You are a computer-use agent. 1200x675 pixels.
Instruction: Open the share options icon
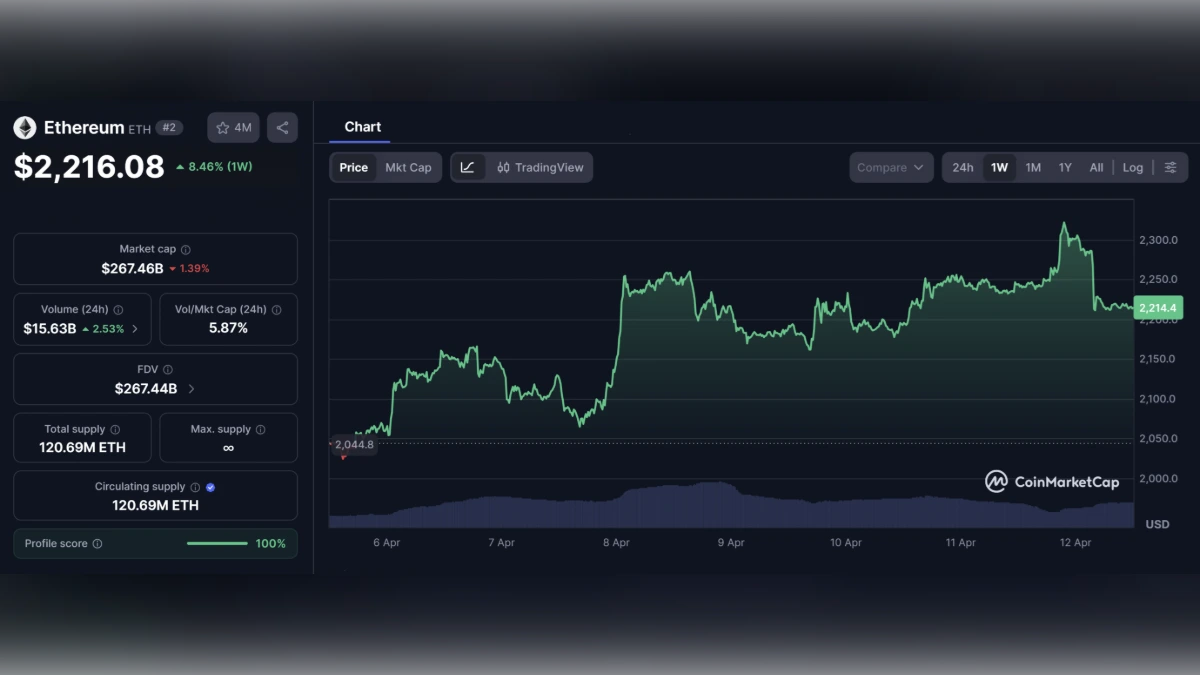tap(281, 127)
